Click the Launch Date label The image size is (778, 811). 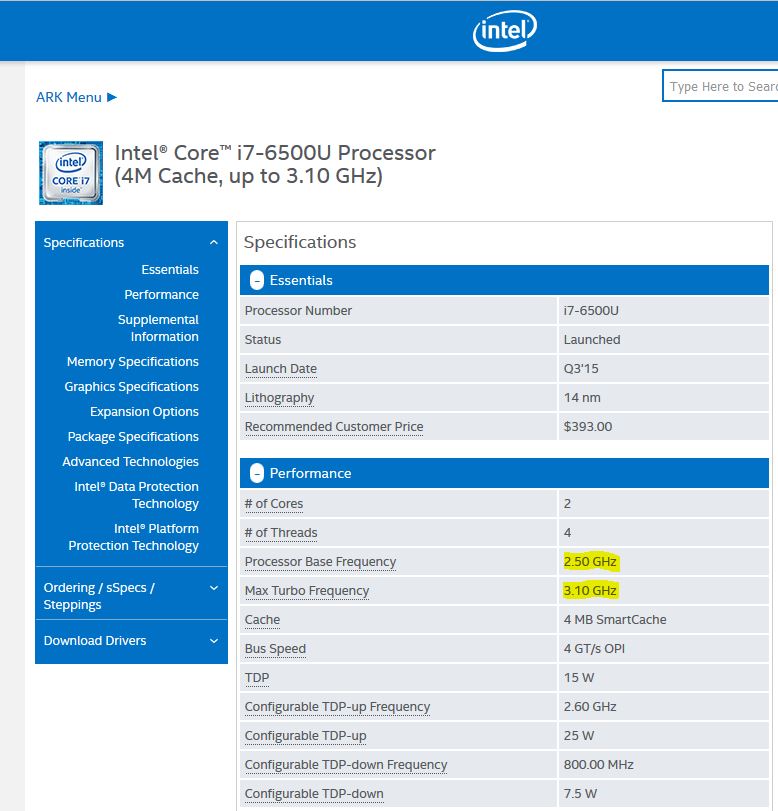click(x=280, y=369)
